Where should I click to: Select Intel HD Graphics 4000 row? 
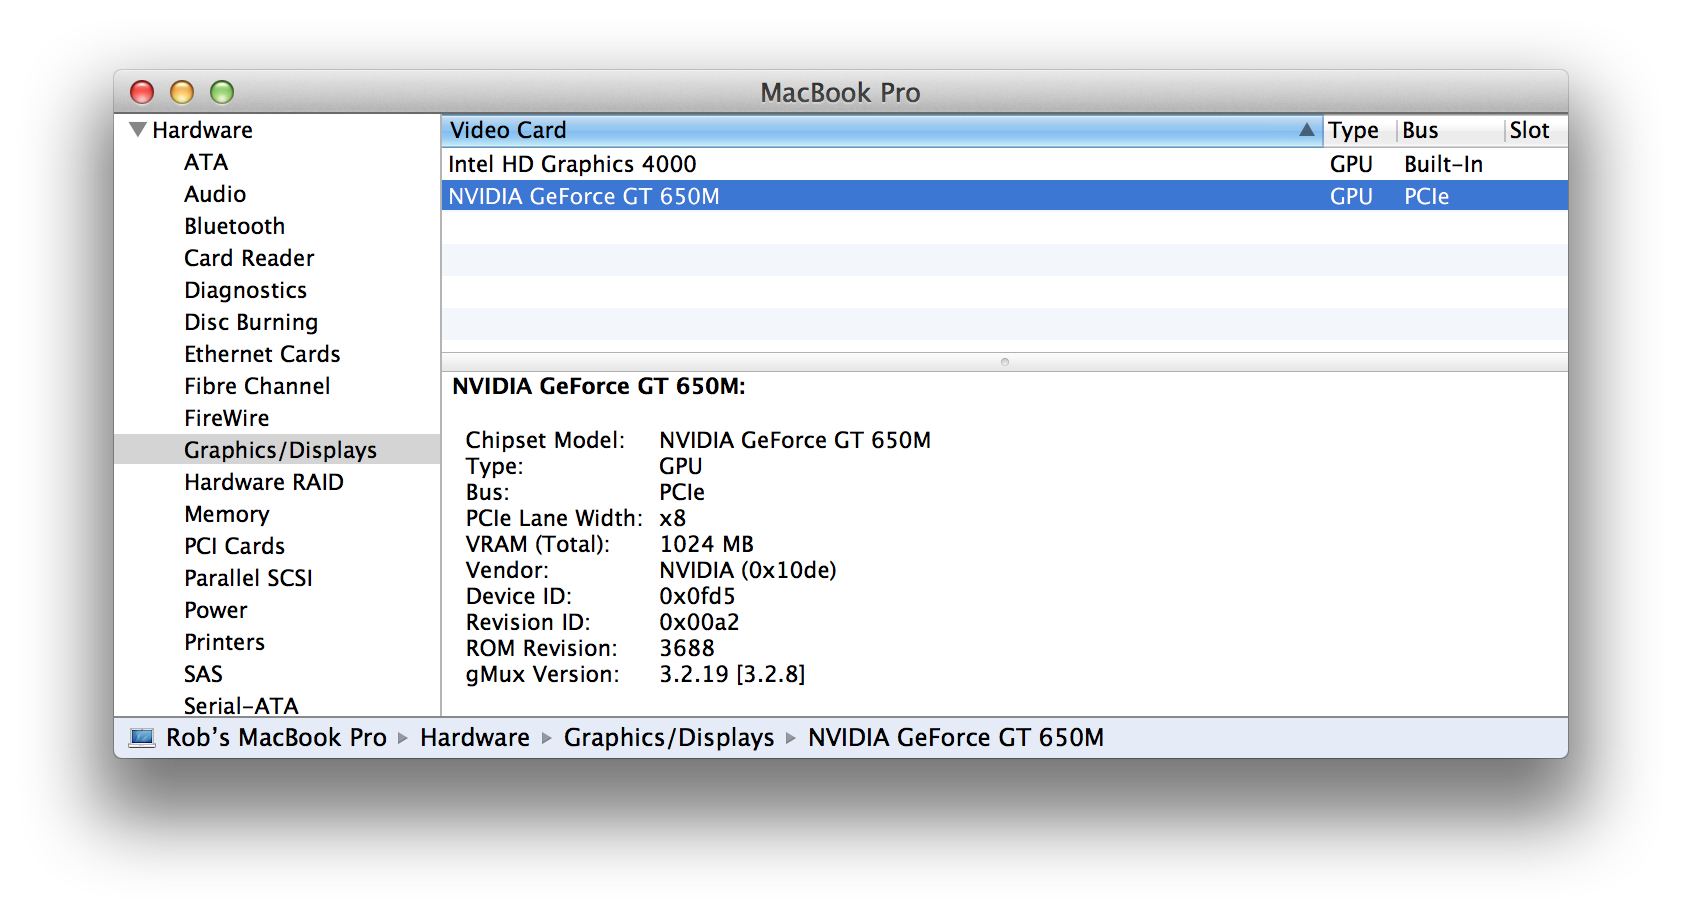[572, 164]
